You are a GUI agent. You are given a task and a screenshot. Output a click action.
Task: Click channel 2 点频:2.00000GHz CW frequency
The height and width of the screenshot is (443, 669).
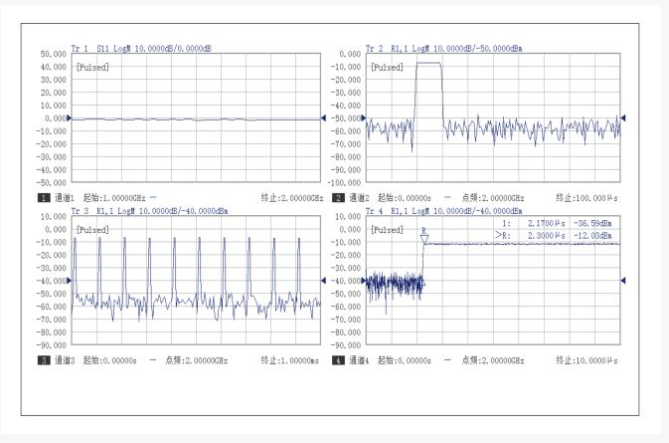(x=493, y=198)
